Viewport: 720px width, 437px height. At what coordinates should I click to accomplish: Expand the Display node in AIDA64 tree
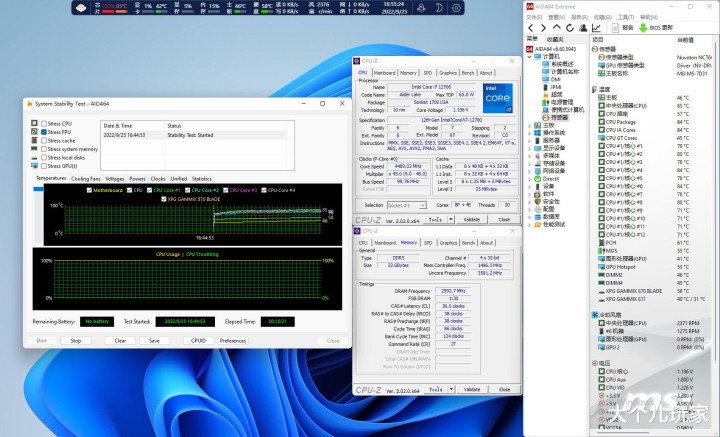[x=529, y=148]
